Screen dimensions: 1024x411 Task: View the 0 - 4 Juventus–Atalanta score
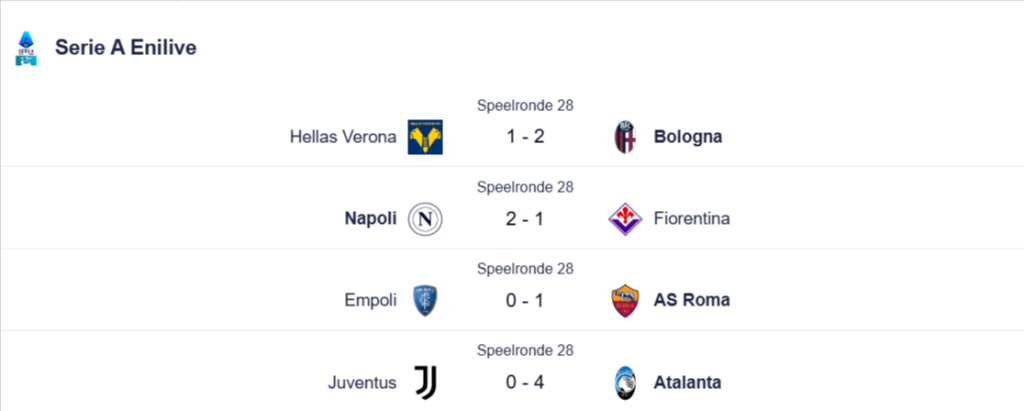[x=525, y=382]
